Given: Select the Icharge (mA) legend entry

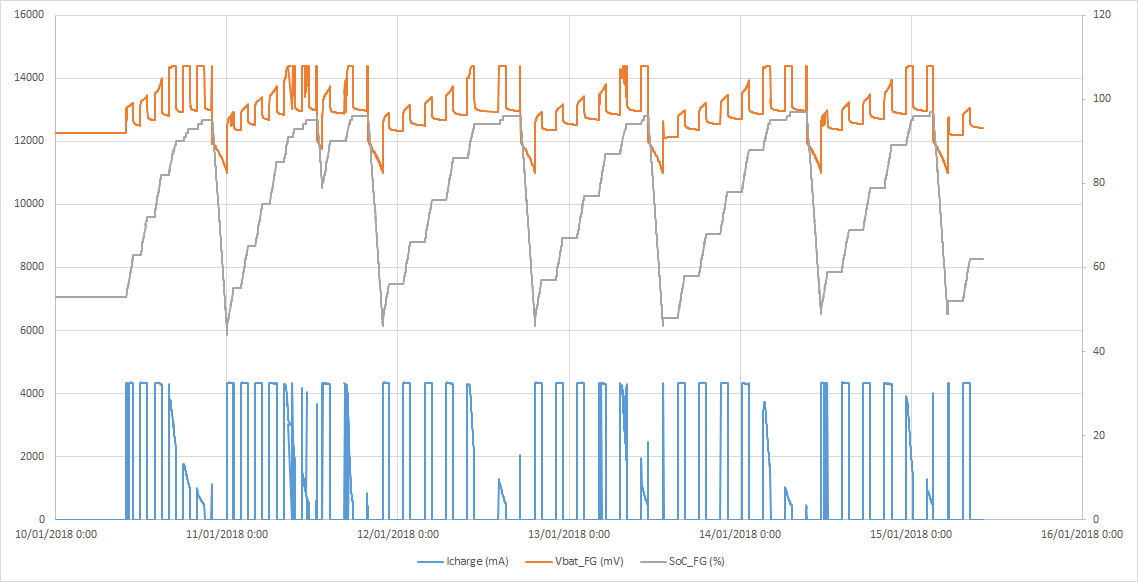Looking at the screenshot, I should [462, 562].
